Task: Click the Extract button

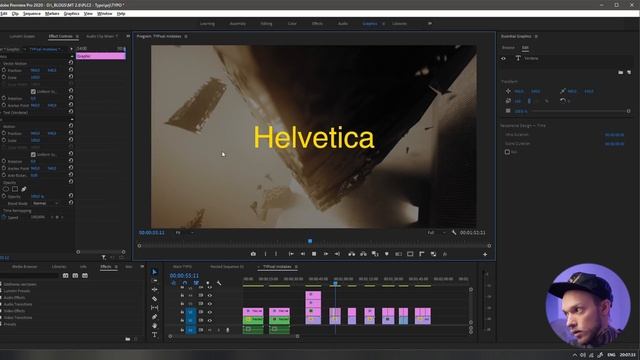Action: [x=363, y=254]
